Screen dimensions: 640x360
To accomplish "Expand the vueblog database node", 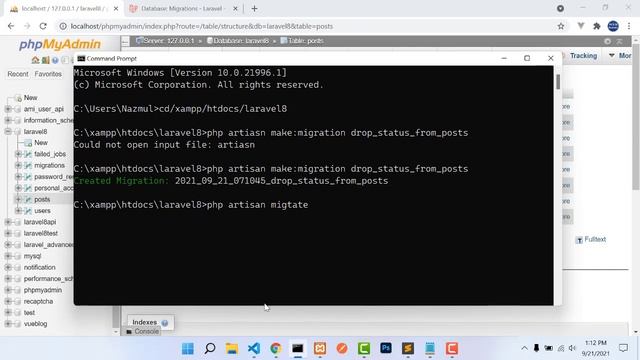I will point(8,324).
